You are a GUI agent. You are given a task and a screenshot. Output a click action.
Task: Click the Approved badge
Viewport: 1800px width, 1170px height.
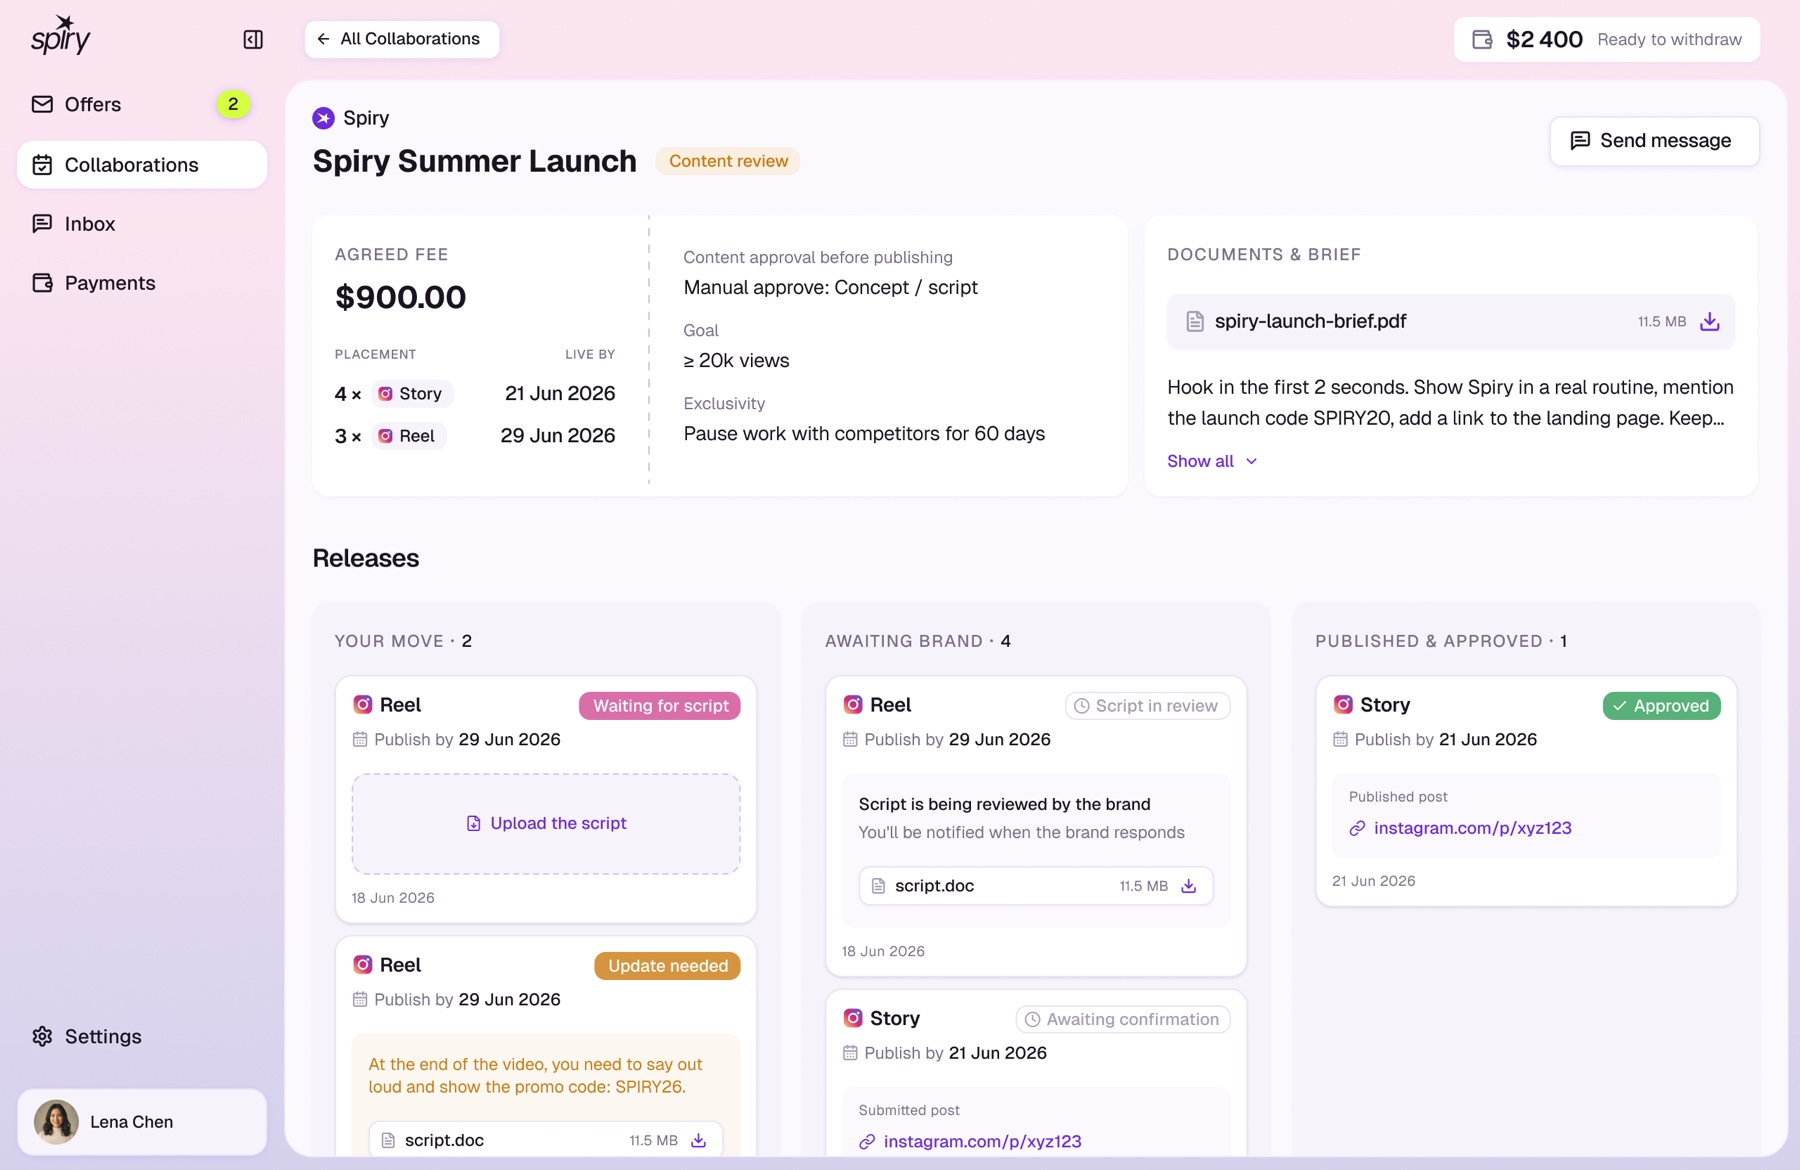pos(1662,706)
